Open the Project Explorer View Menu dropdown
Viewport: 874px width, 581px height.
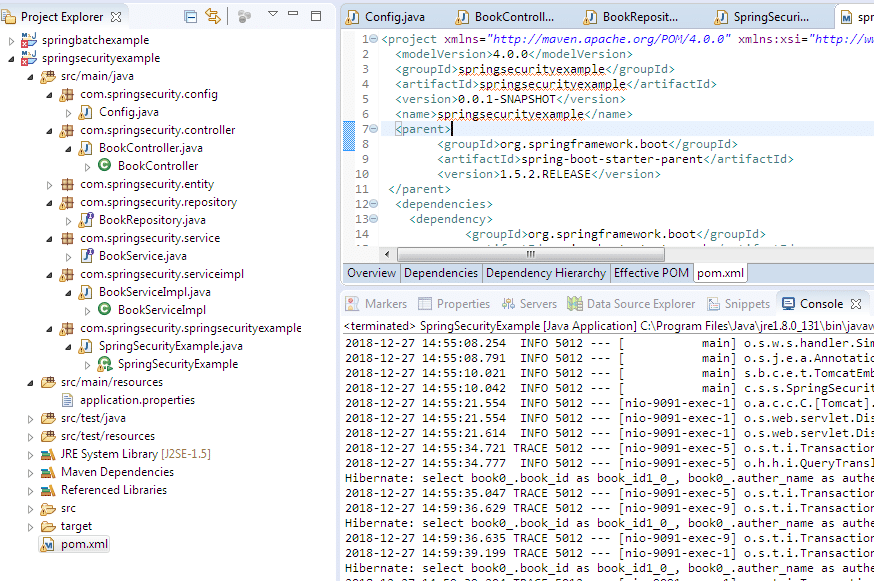click(x=273, y=16)
